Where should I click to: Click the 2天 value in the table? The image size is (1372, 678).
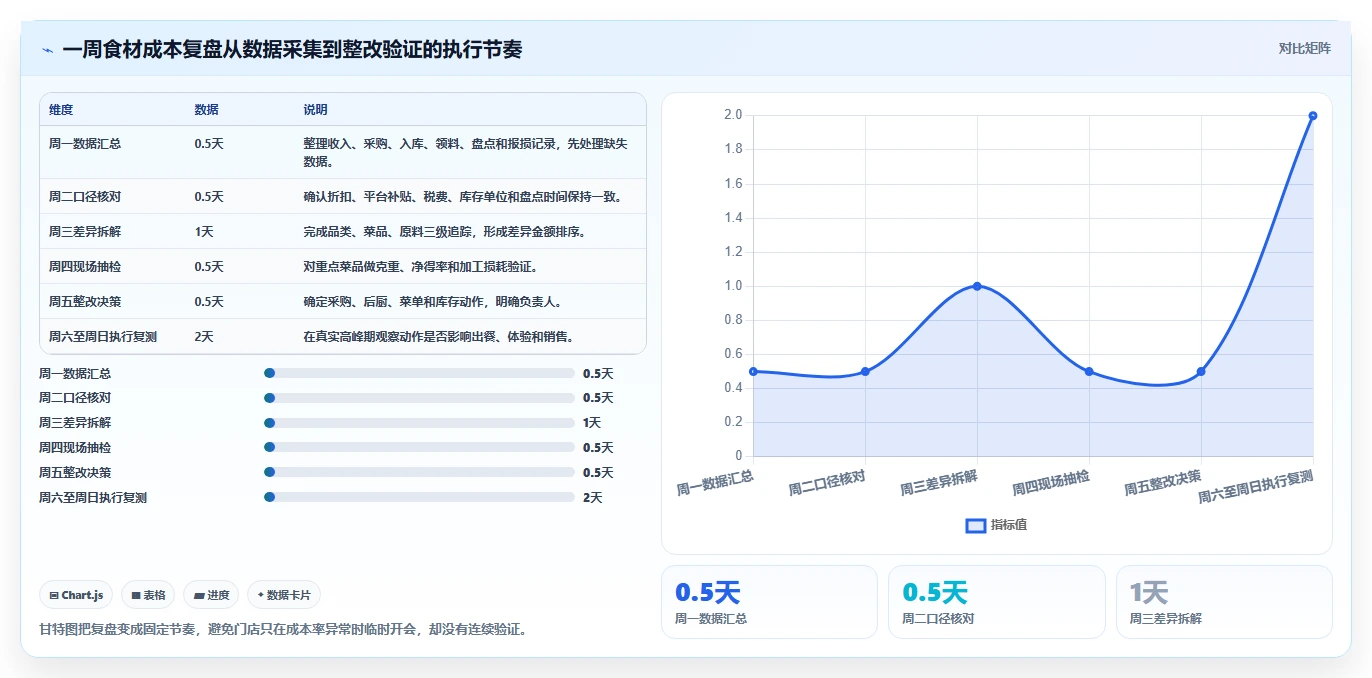click(x=204, y=337)
